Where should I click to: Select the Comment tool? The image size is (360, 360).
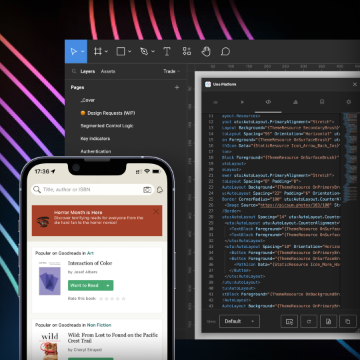tap(225, 51)
